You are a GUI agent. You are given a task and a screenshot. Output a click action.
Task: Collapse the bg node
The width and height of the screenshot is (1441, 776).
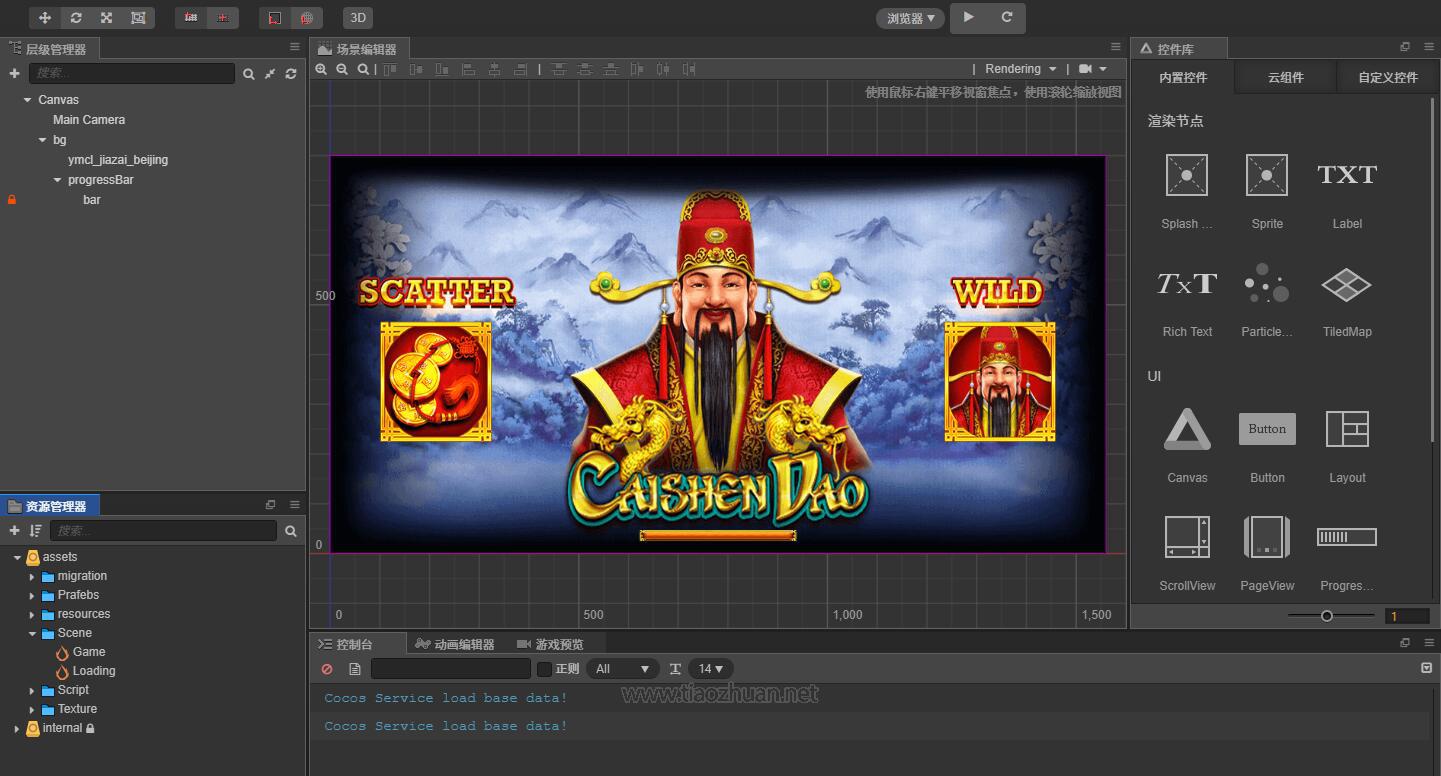[x=42, y=140]
